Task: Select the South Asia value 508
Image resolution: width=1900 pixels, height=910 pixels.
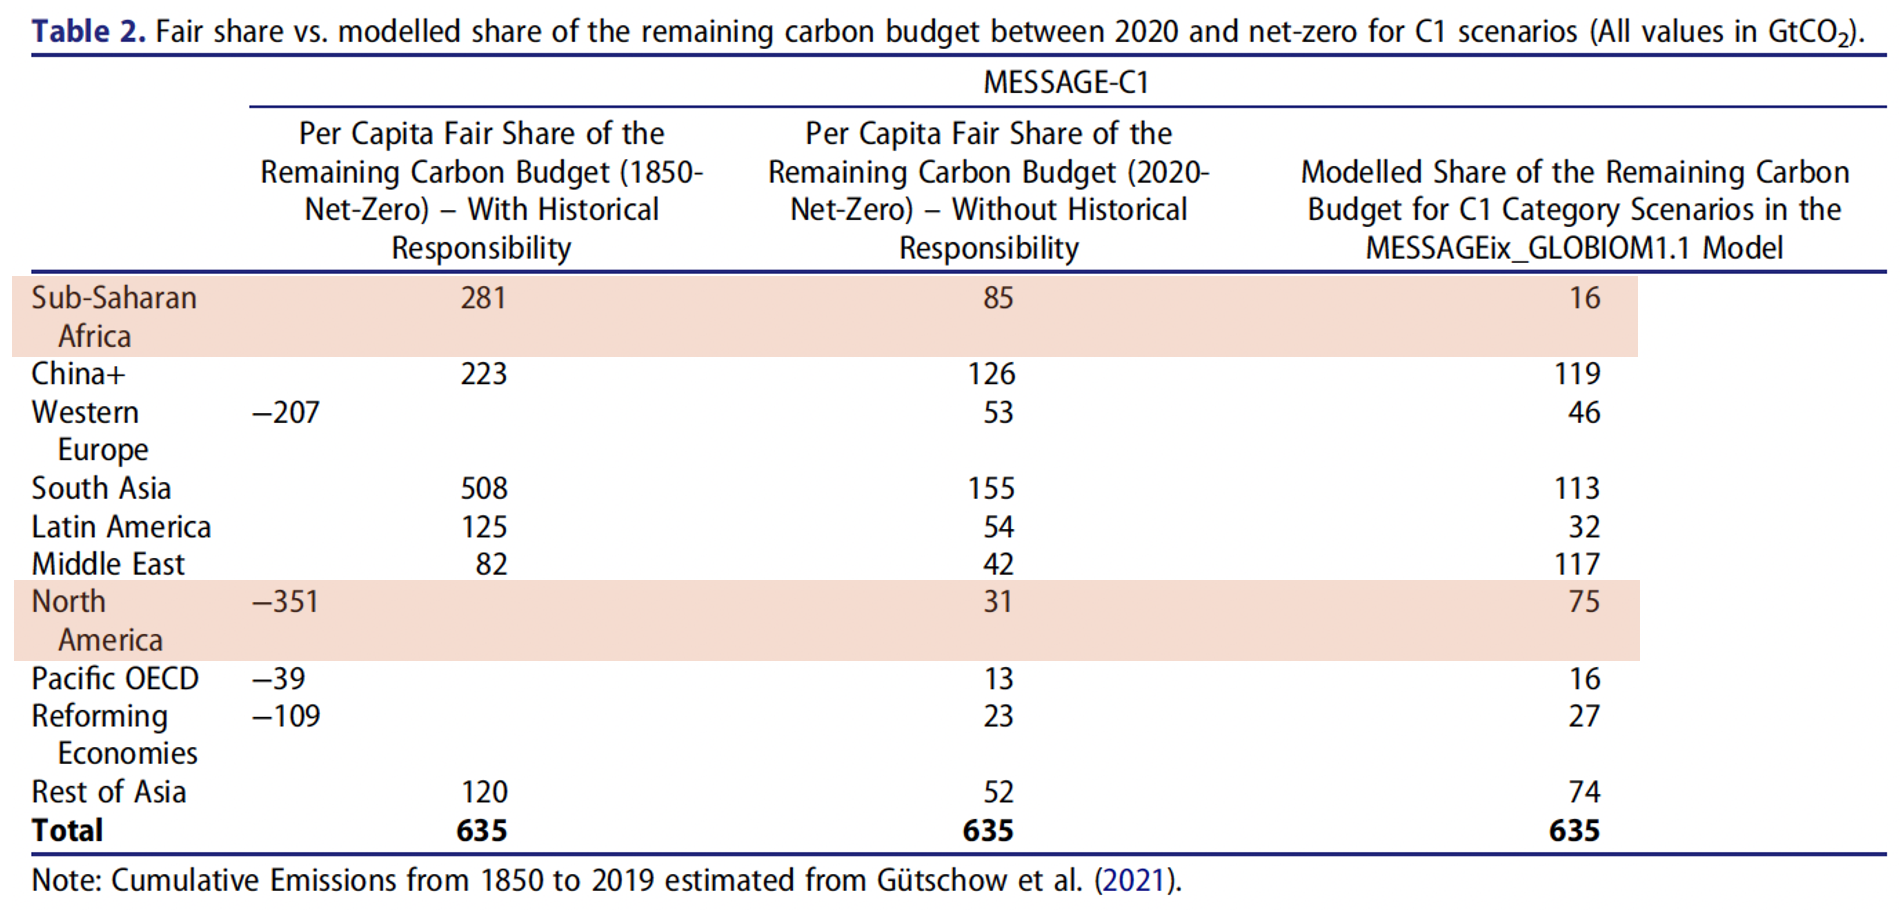Action: pos(484,488)
